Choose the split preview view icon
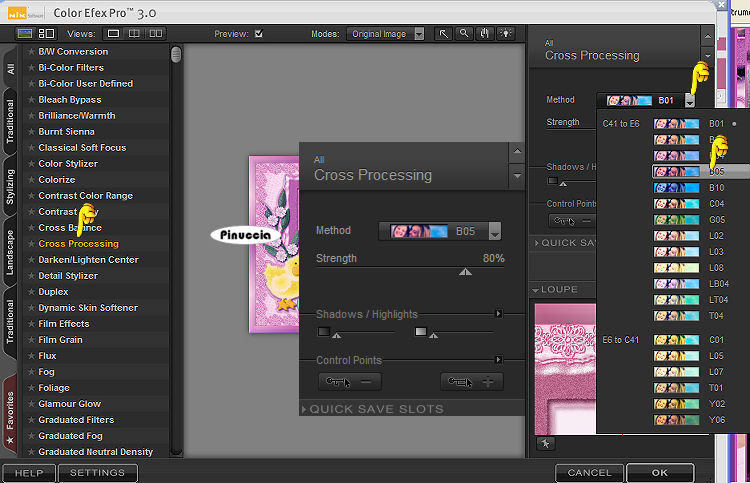This screenshot has height=483, width=750. point(134,33)
